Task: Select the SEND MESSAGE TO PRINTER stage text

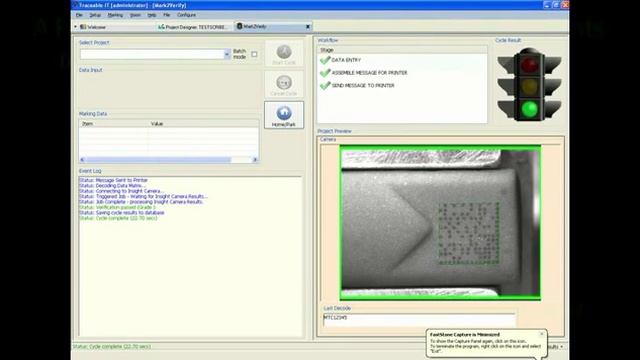Action: pos(363,86)
